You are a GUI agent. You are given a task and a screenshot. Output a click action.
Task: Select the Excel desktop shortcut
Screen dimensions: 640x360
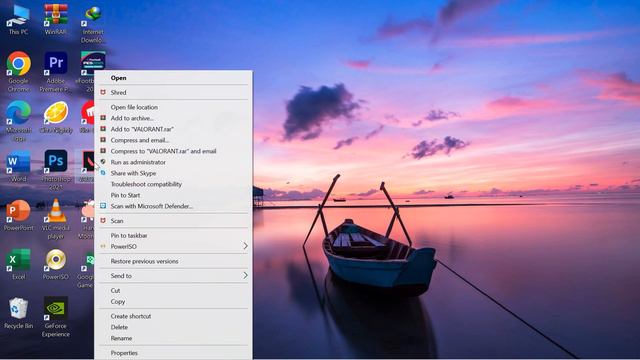point(18,264)
